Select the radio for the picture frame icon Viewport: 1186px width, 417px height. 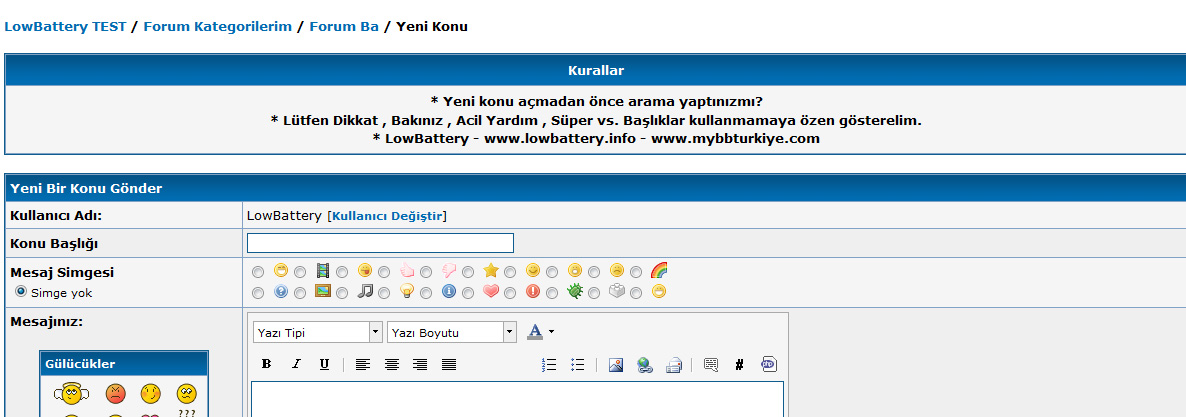point(300,292)
